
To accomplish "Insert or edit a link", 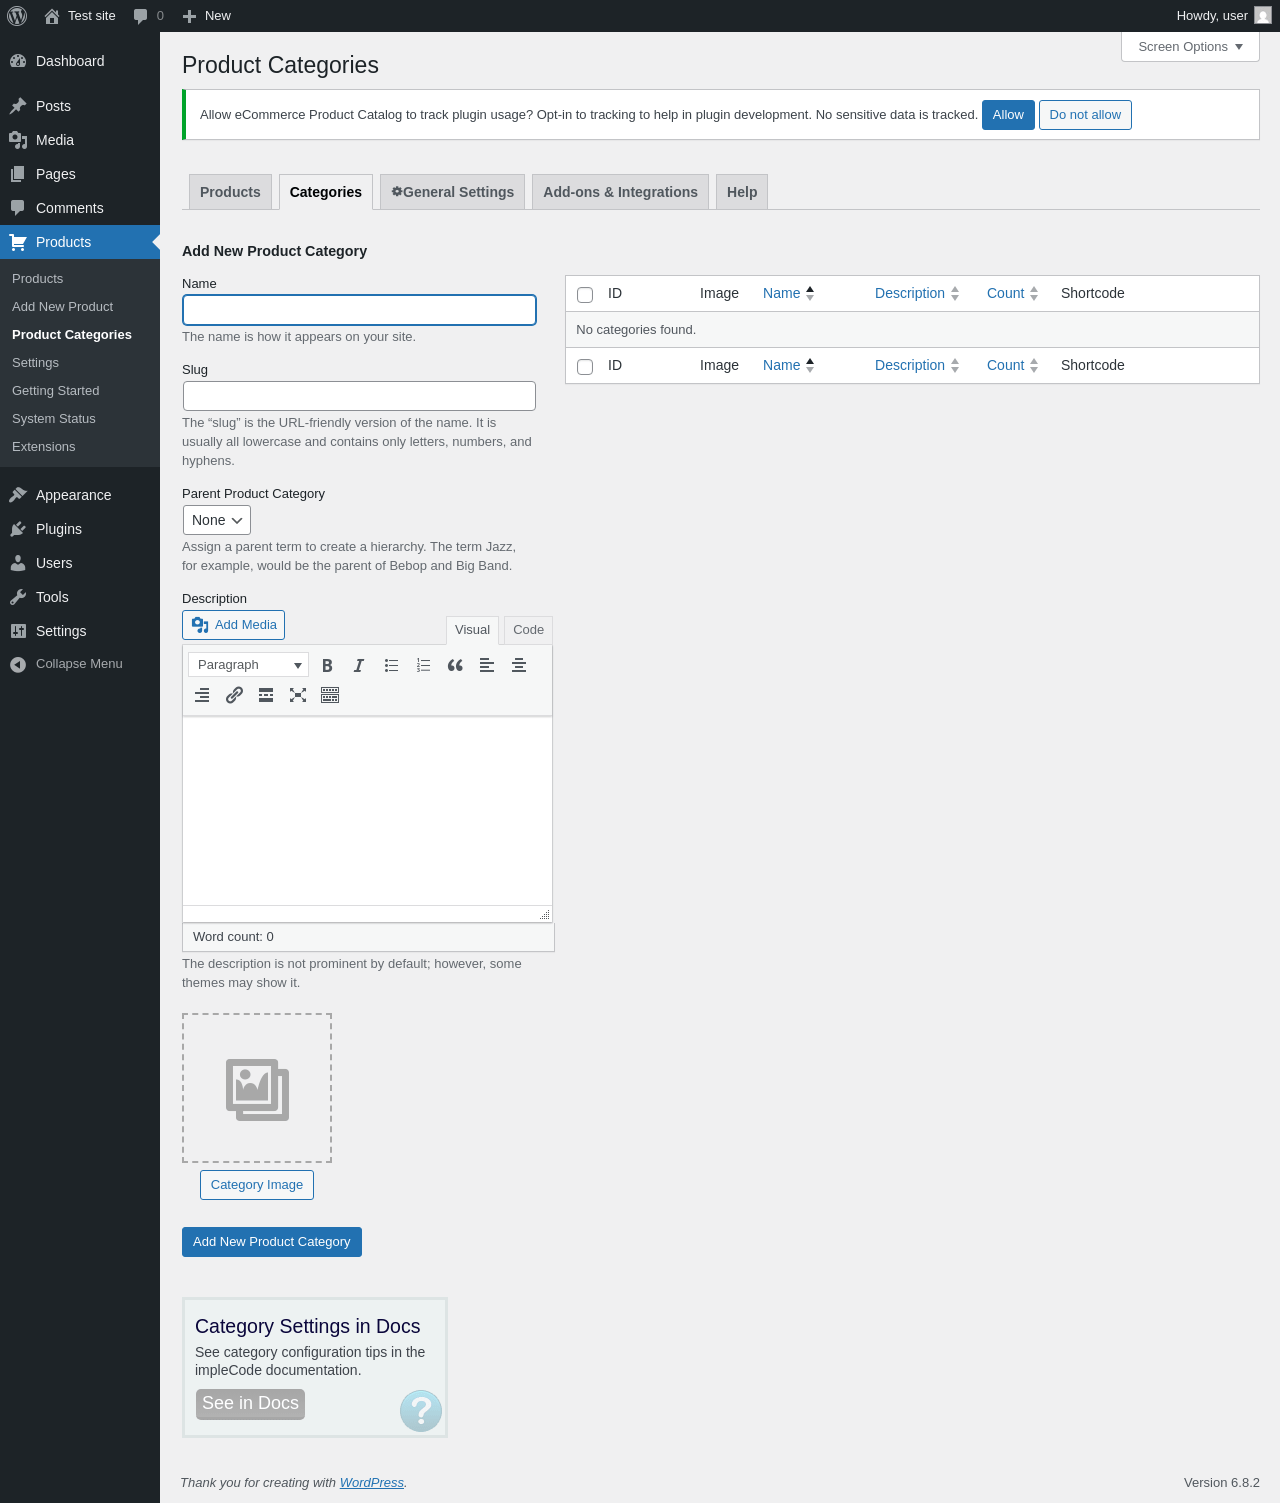I will (234, 695).
